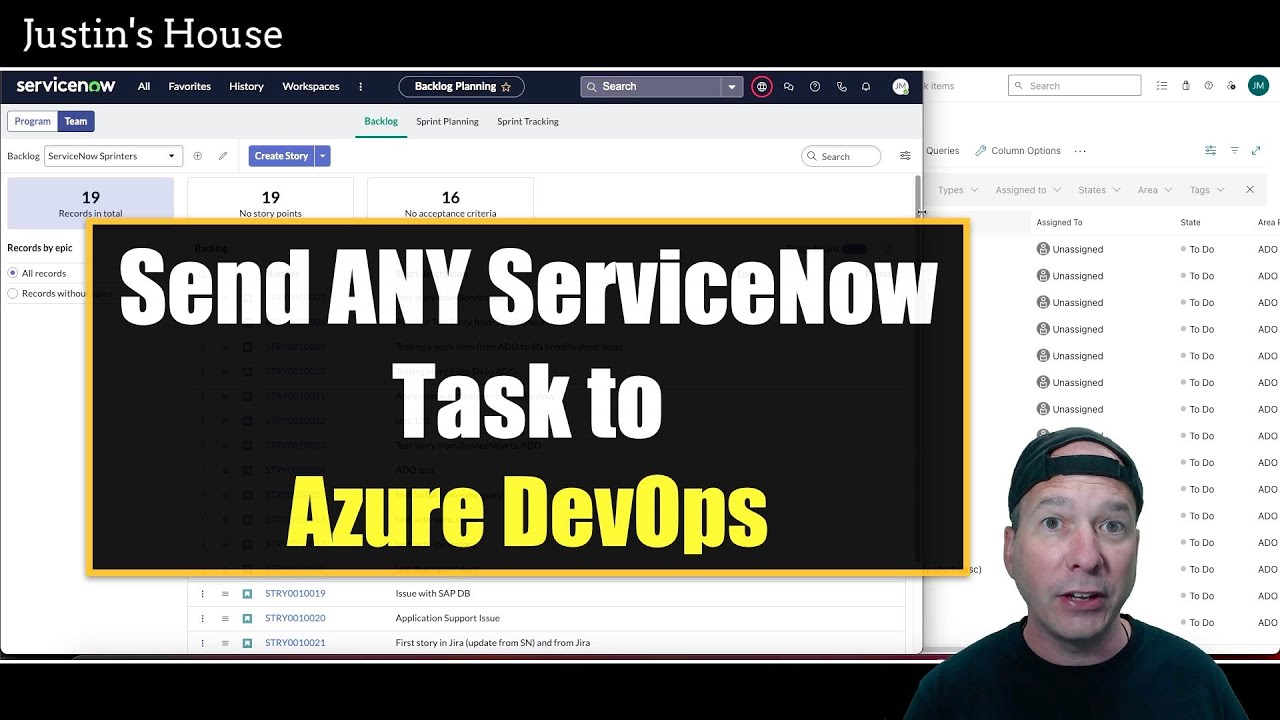The image size is (1280, 720).
Task: Open Column Options in Azure DevOps
Action: 1018,151
